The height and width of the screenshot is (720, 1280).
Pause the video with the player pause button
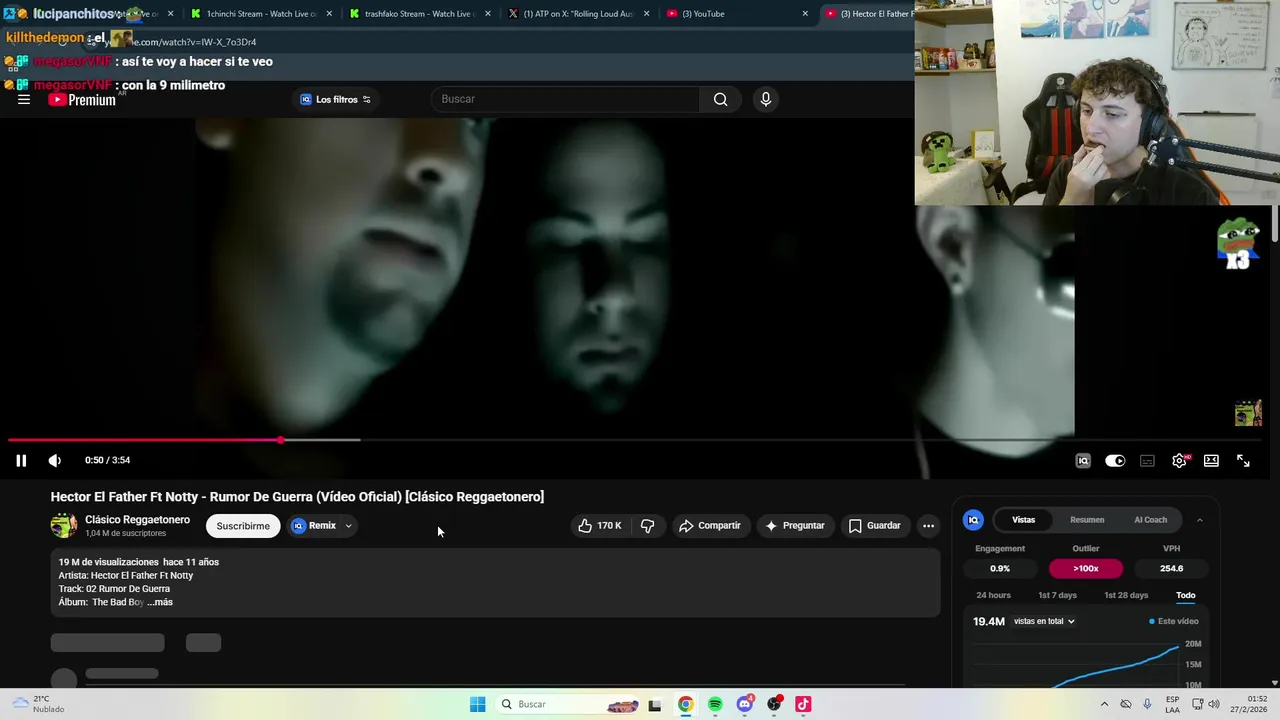click(x=20, y=460)
